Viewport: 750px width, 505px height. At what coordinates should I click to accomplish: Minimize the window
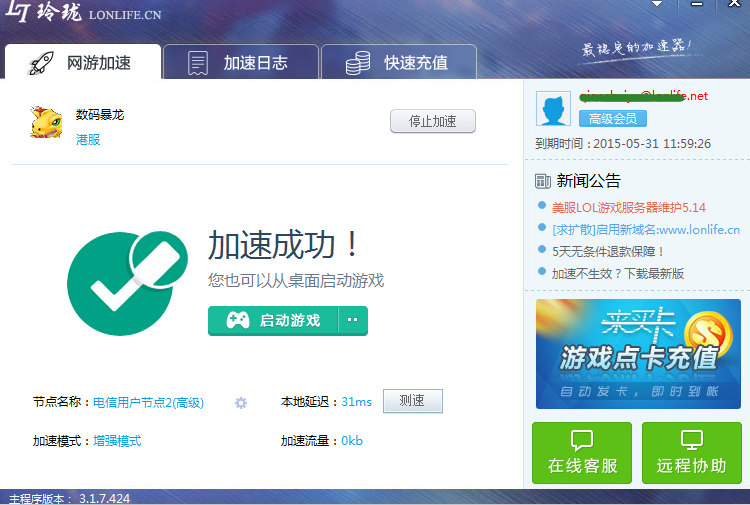(x=697, y=4)
